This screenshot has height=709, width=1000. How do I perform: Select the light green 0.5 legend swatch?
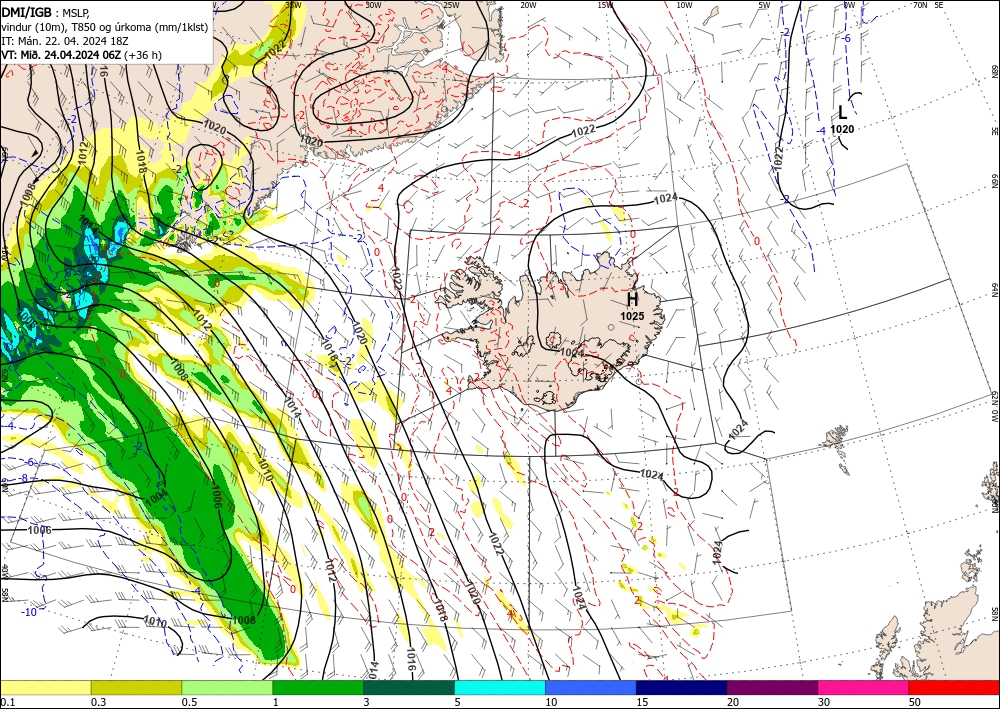point(227,688)
